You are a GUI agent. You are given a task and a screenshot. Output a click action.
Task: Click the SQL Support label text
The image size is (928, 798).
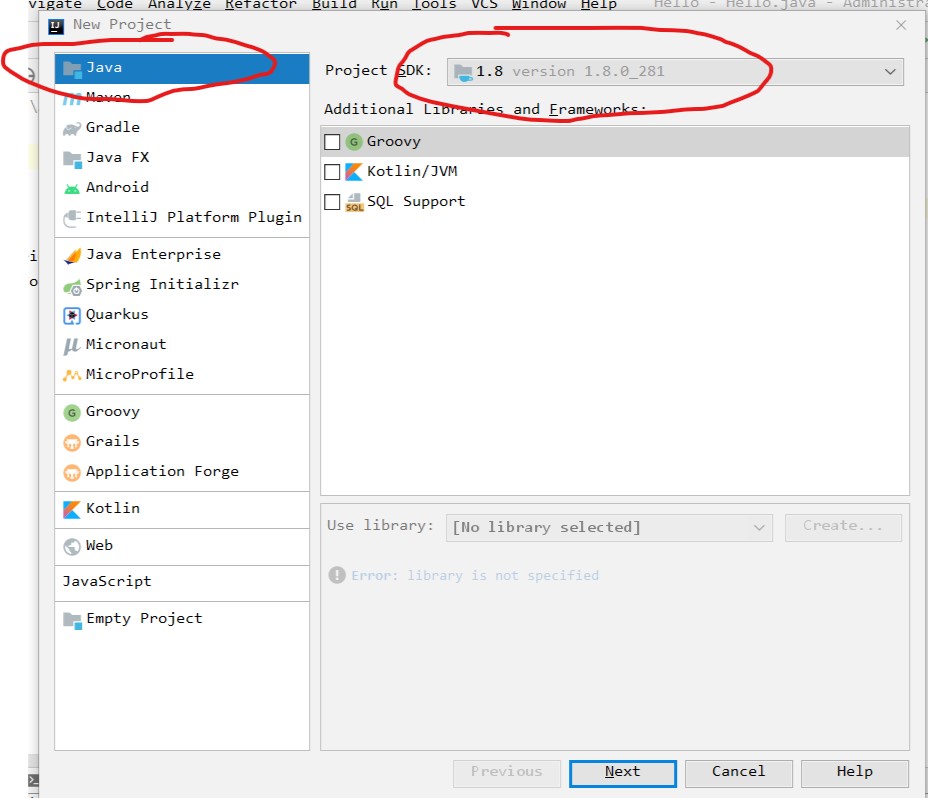point(416,202)
